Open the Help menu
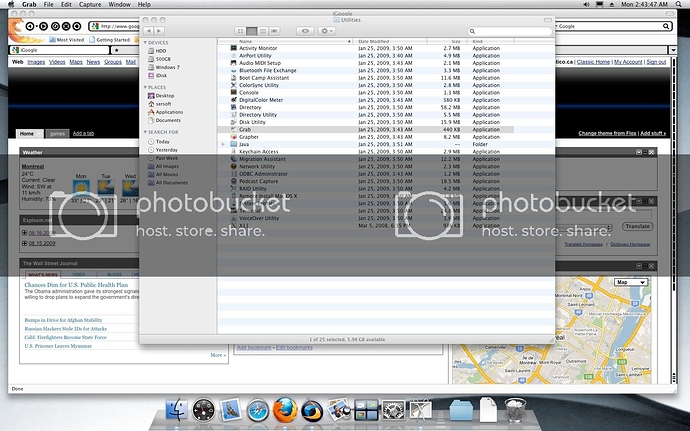 [144, 4]
